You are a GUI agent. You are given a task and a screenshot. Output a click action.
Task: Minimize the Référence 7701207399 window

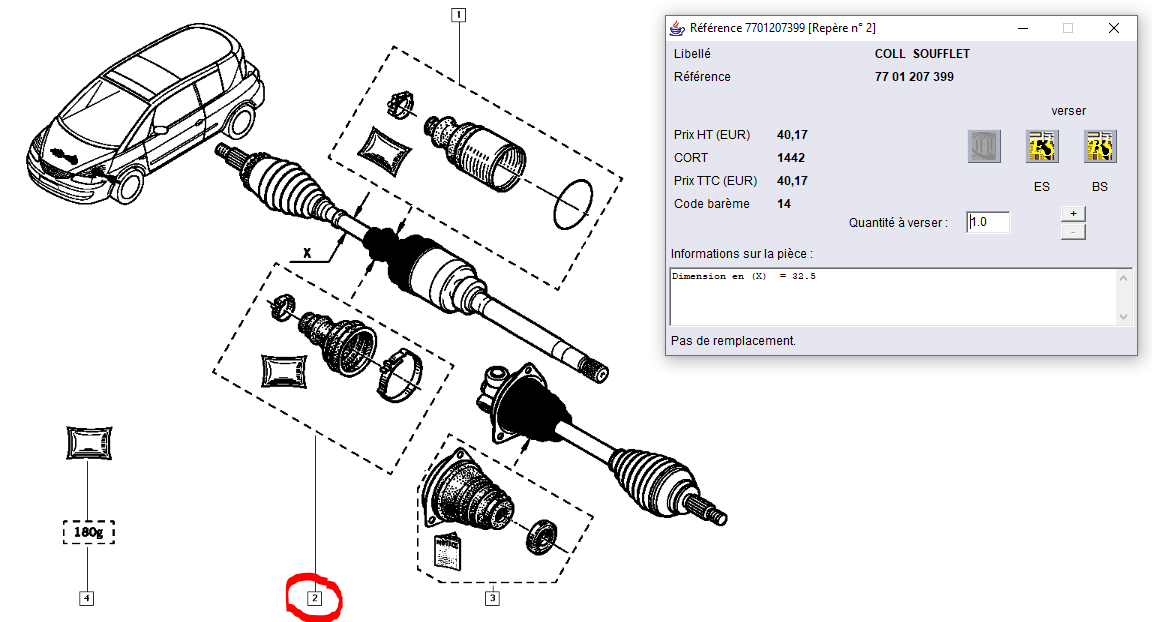[1021, 28]
